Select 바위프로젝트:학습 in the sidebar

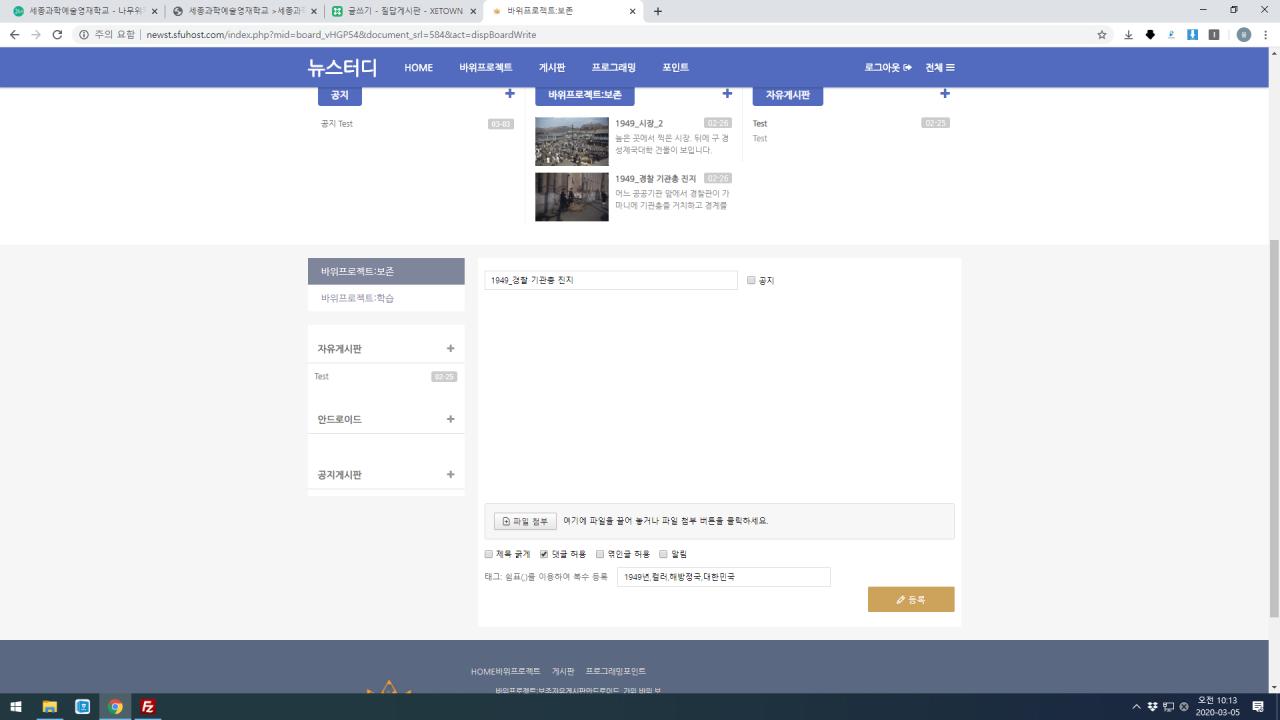point(386,298)
